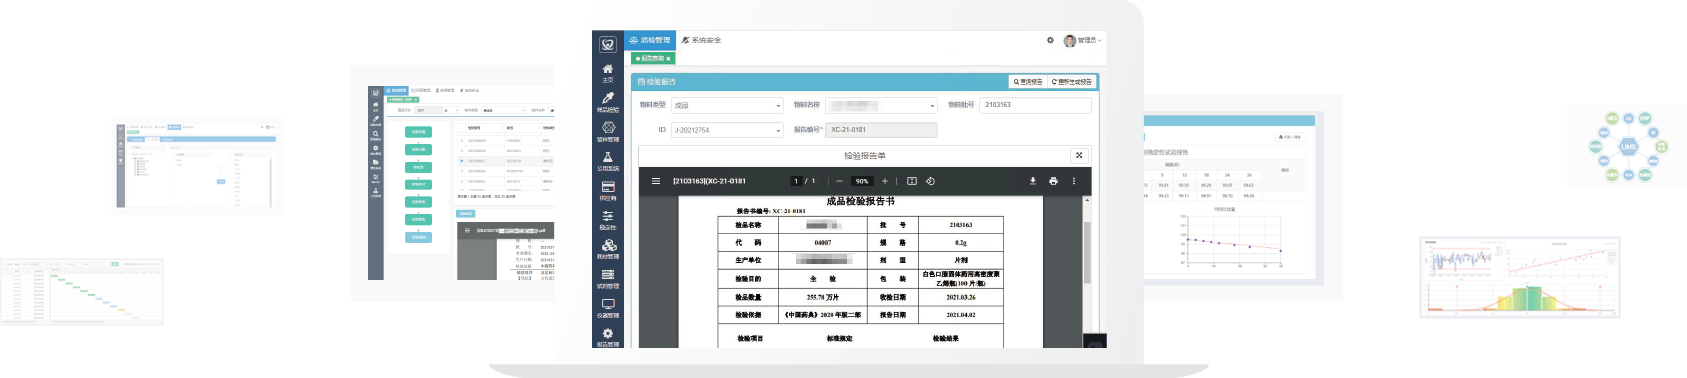Viewport: 1687px width, 378px height.
Task: Click the 255.78 万片 quantity cell
Action: [x=823, y=297]
